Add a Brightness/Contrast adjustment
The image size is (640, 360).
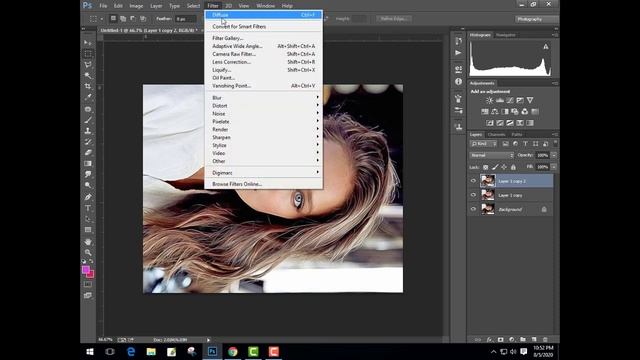pos(489,100)
